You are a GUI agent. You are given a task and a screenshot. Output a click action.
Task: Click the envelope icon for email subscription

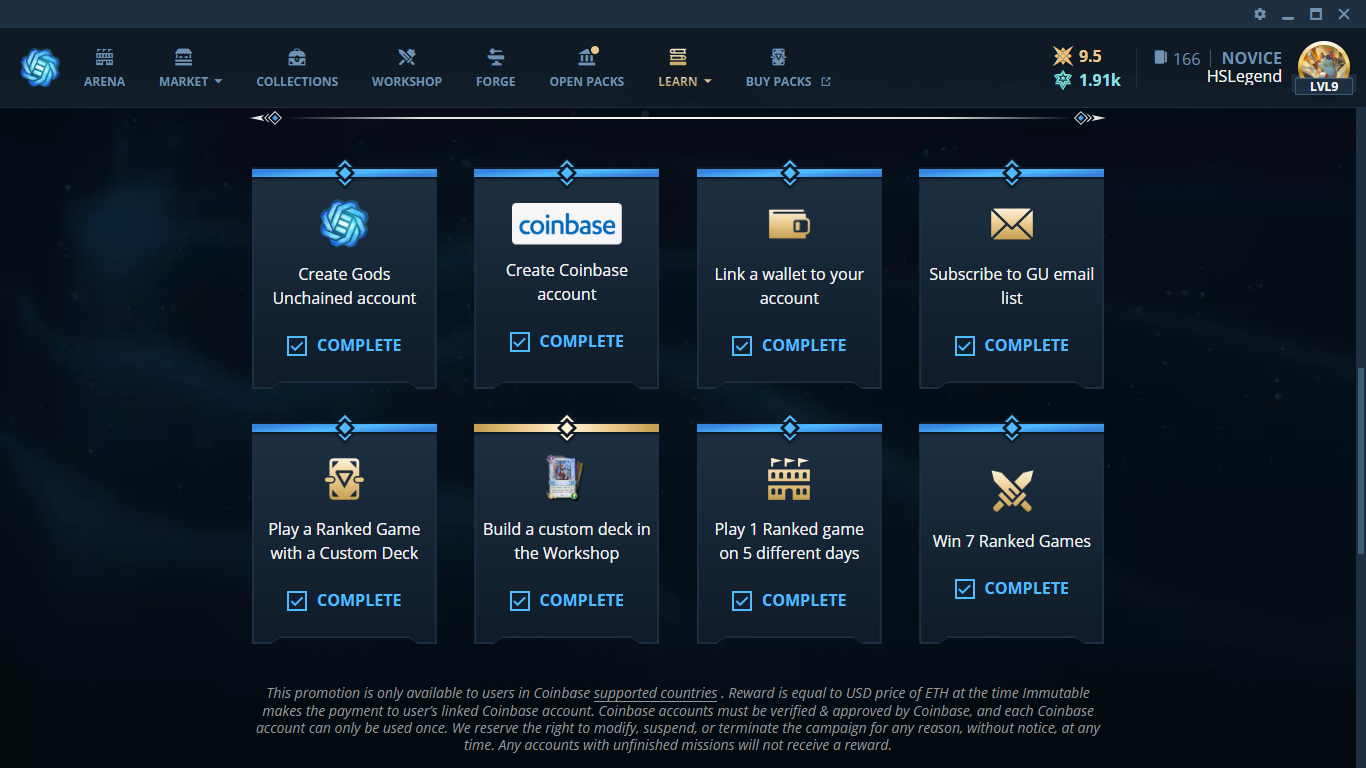tap(1011, 224)
